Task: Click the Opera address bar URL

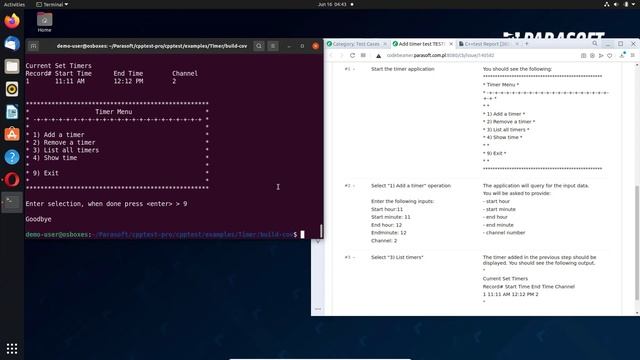Action: click(440, 56)
